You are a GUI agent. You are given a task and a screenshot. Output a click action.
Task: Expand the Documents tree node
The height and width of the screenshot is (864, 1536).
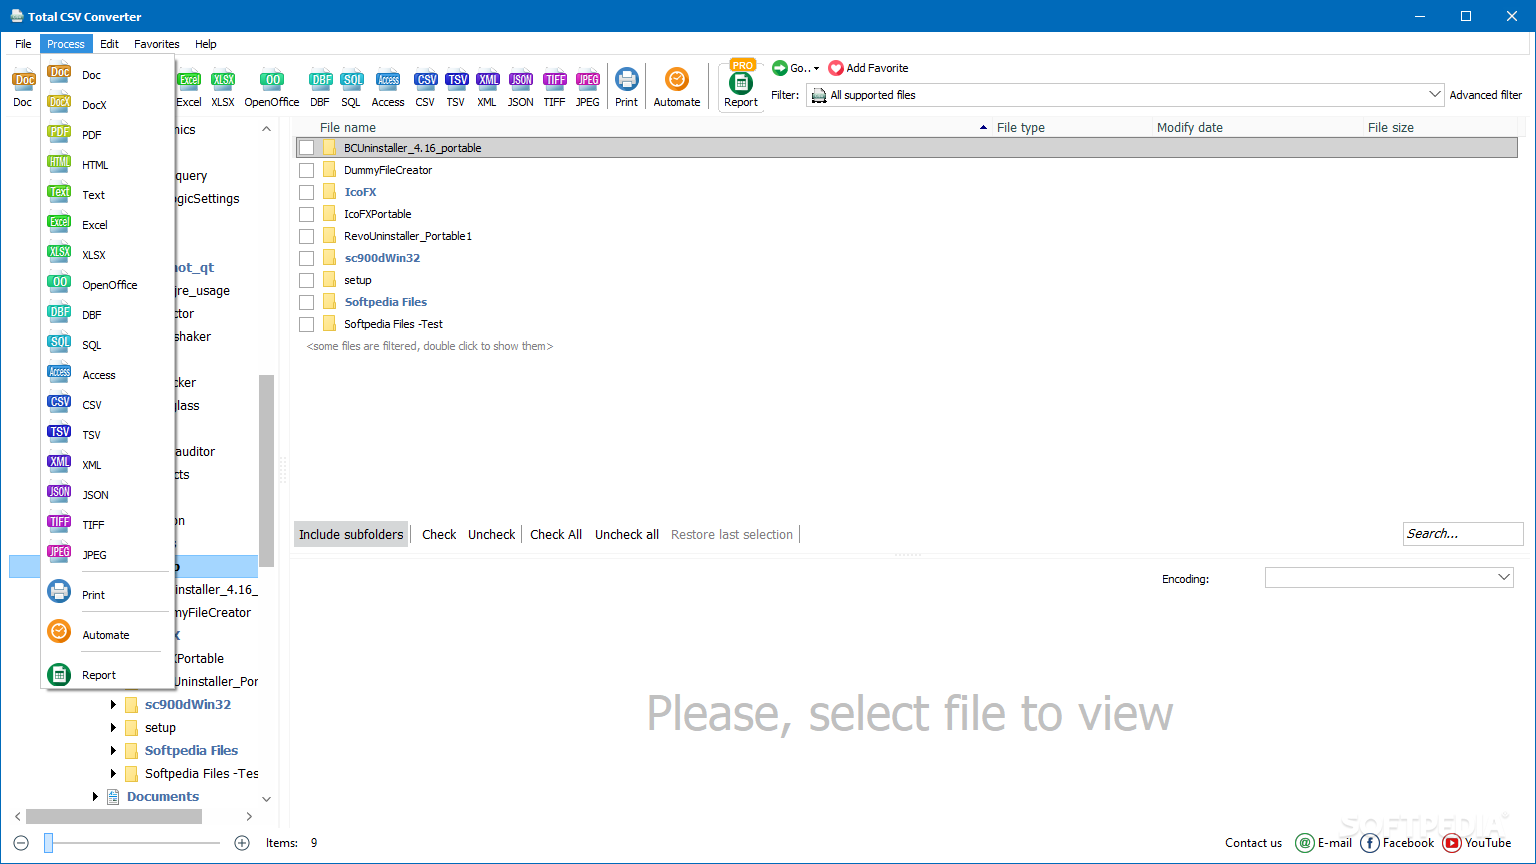95,797
